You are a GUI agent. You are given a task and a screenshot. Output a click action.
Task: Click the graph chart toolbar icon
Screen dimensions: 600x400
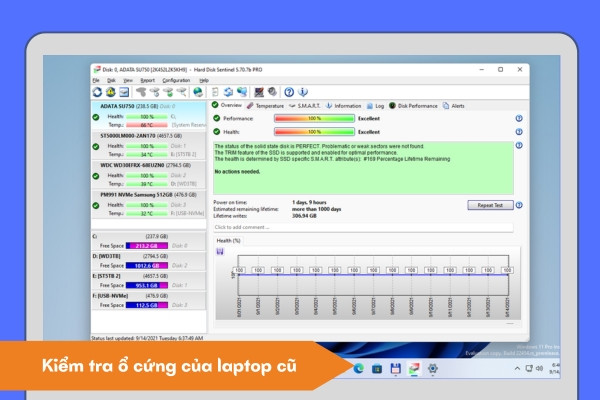click(x=259, y=92)
